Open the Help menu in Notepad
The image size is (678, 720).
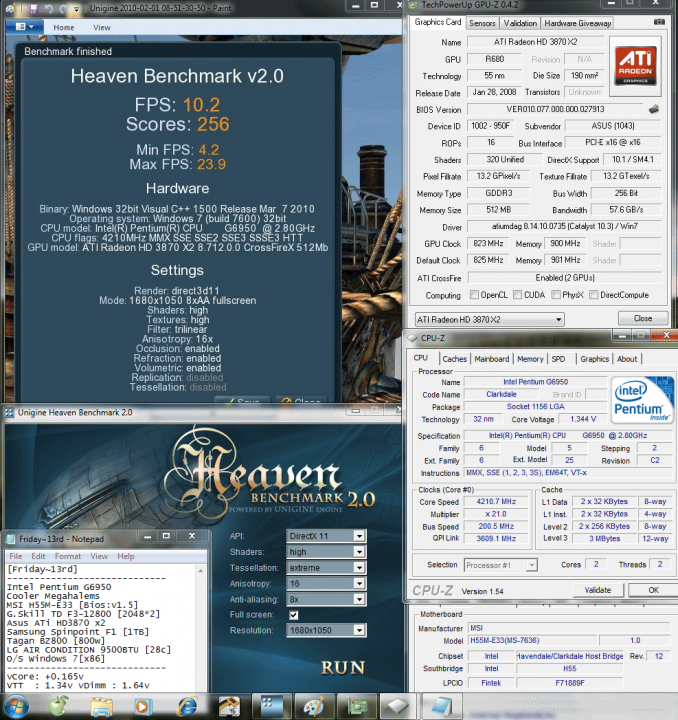pyautogui.click(x=126, y=556)
